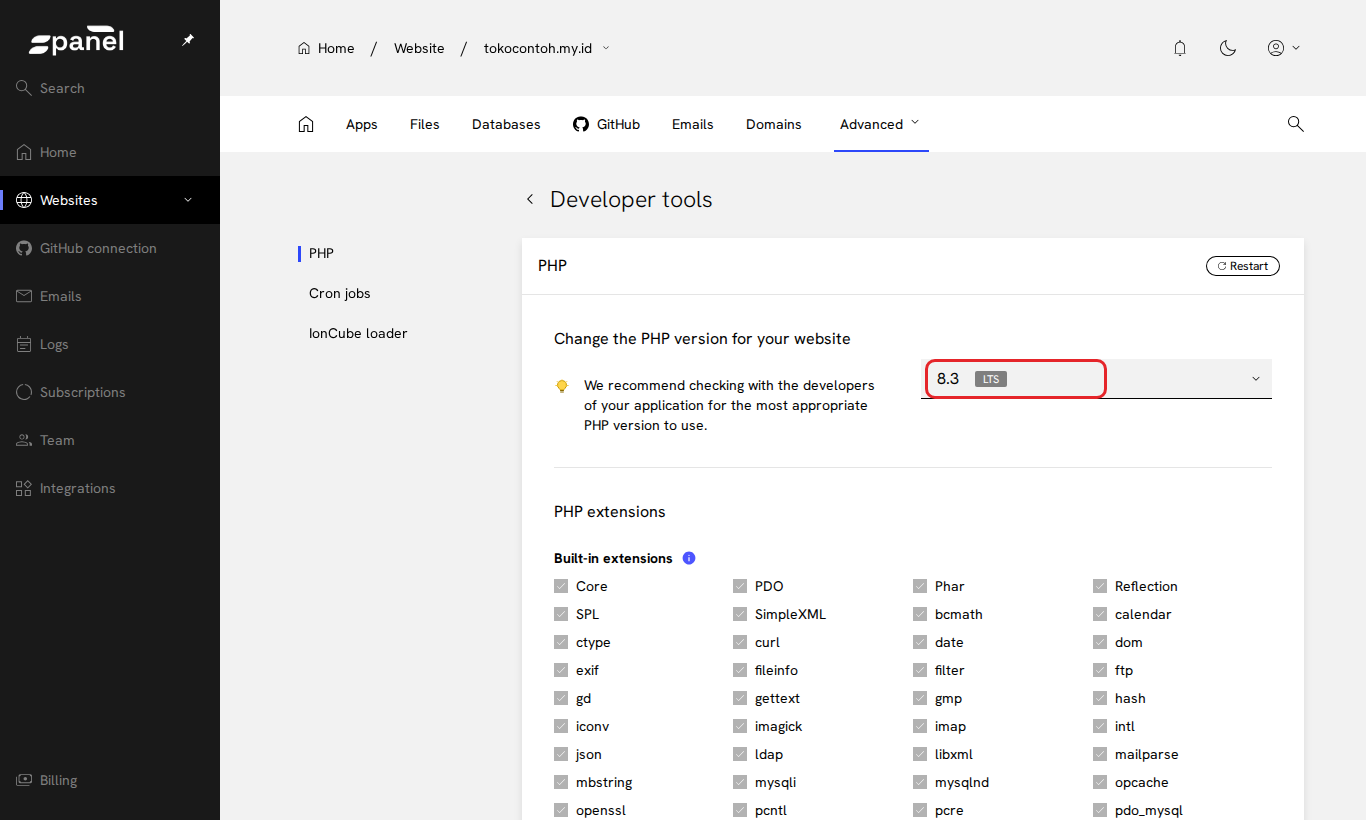Open Billing in the sidebar
The width and height of the screenshot is (1366, 820).
click(110, 780)
